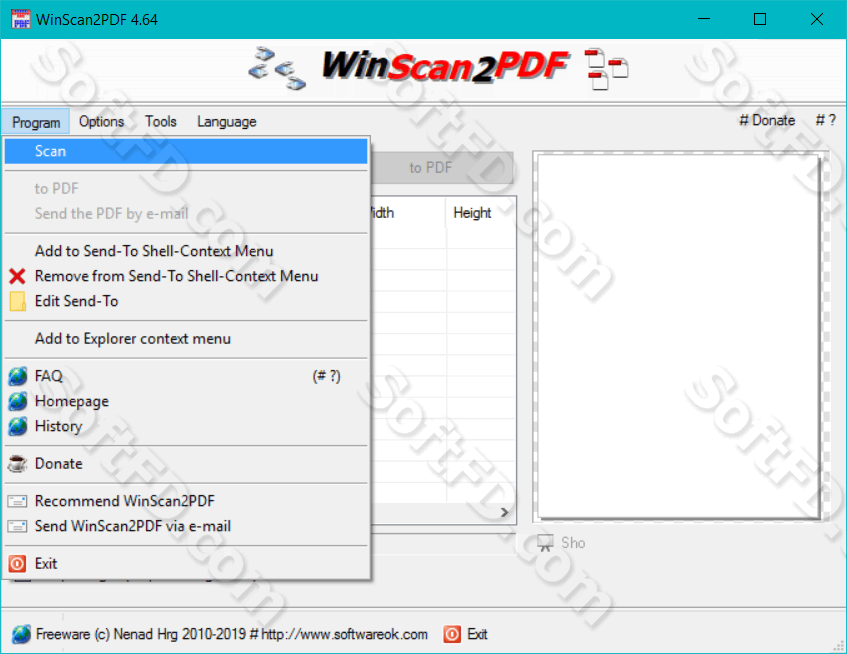This screenshot has height=654, width=847.
Task: Click the WinScan2PDF banner logo
Action: click(x=445, y=66)
